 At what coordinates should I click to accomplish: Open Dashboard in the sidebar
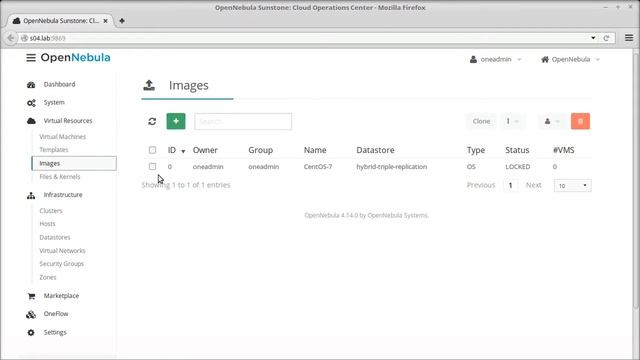pyautogui.click(x=60, y=84)
